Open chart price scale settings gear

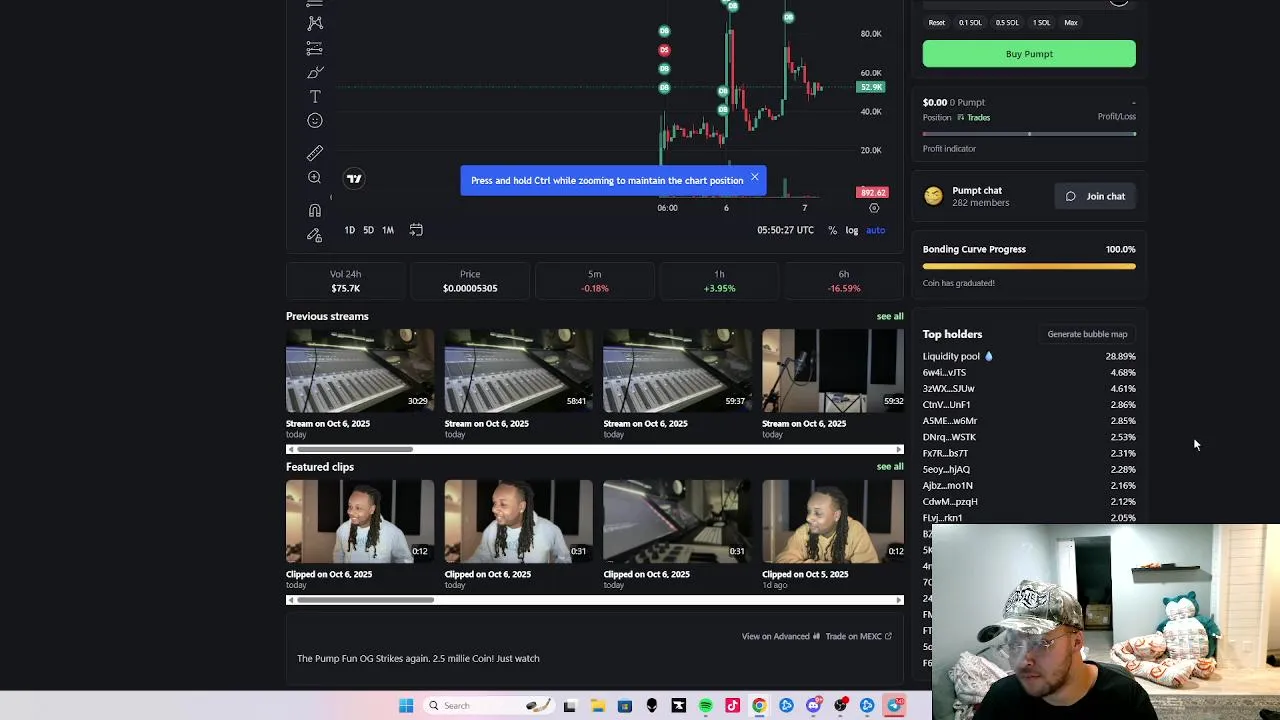tap(874, 208)
